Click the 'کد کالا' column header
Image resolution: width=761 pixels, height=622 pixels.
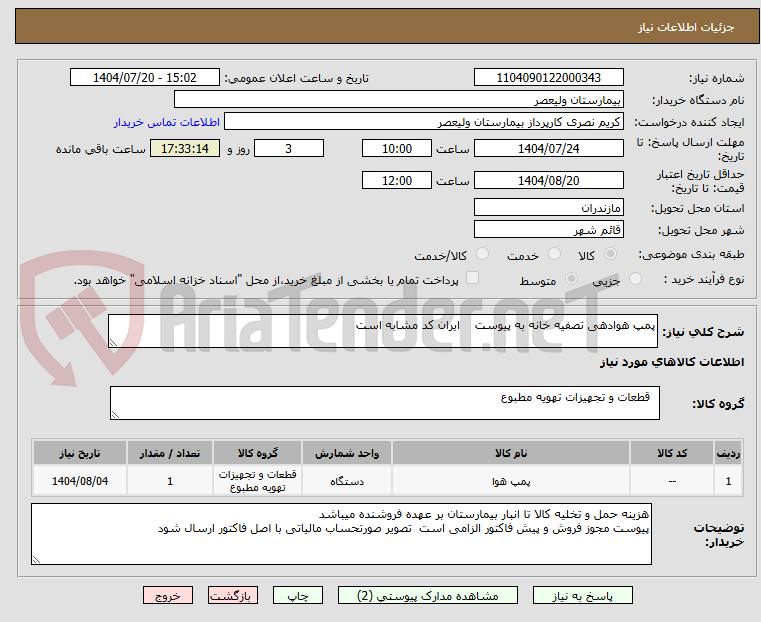click(x=672, y=453)
